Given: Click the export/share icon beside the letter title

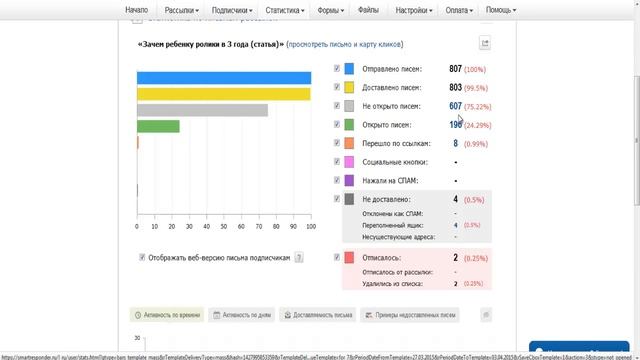Looking at the screenshot, I should [x=484, y=43].
